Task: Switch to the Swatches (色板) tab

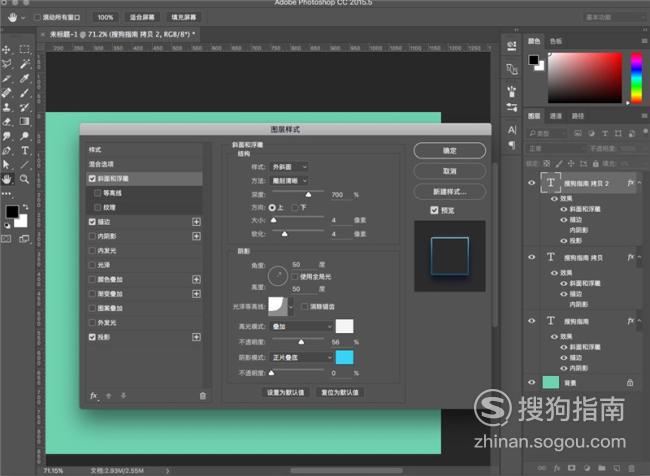Action: pyautogui.click(x=555, y=41)
